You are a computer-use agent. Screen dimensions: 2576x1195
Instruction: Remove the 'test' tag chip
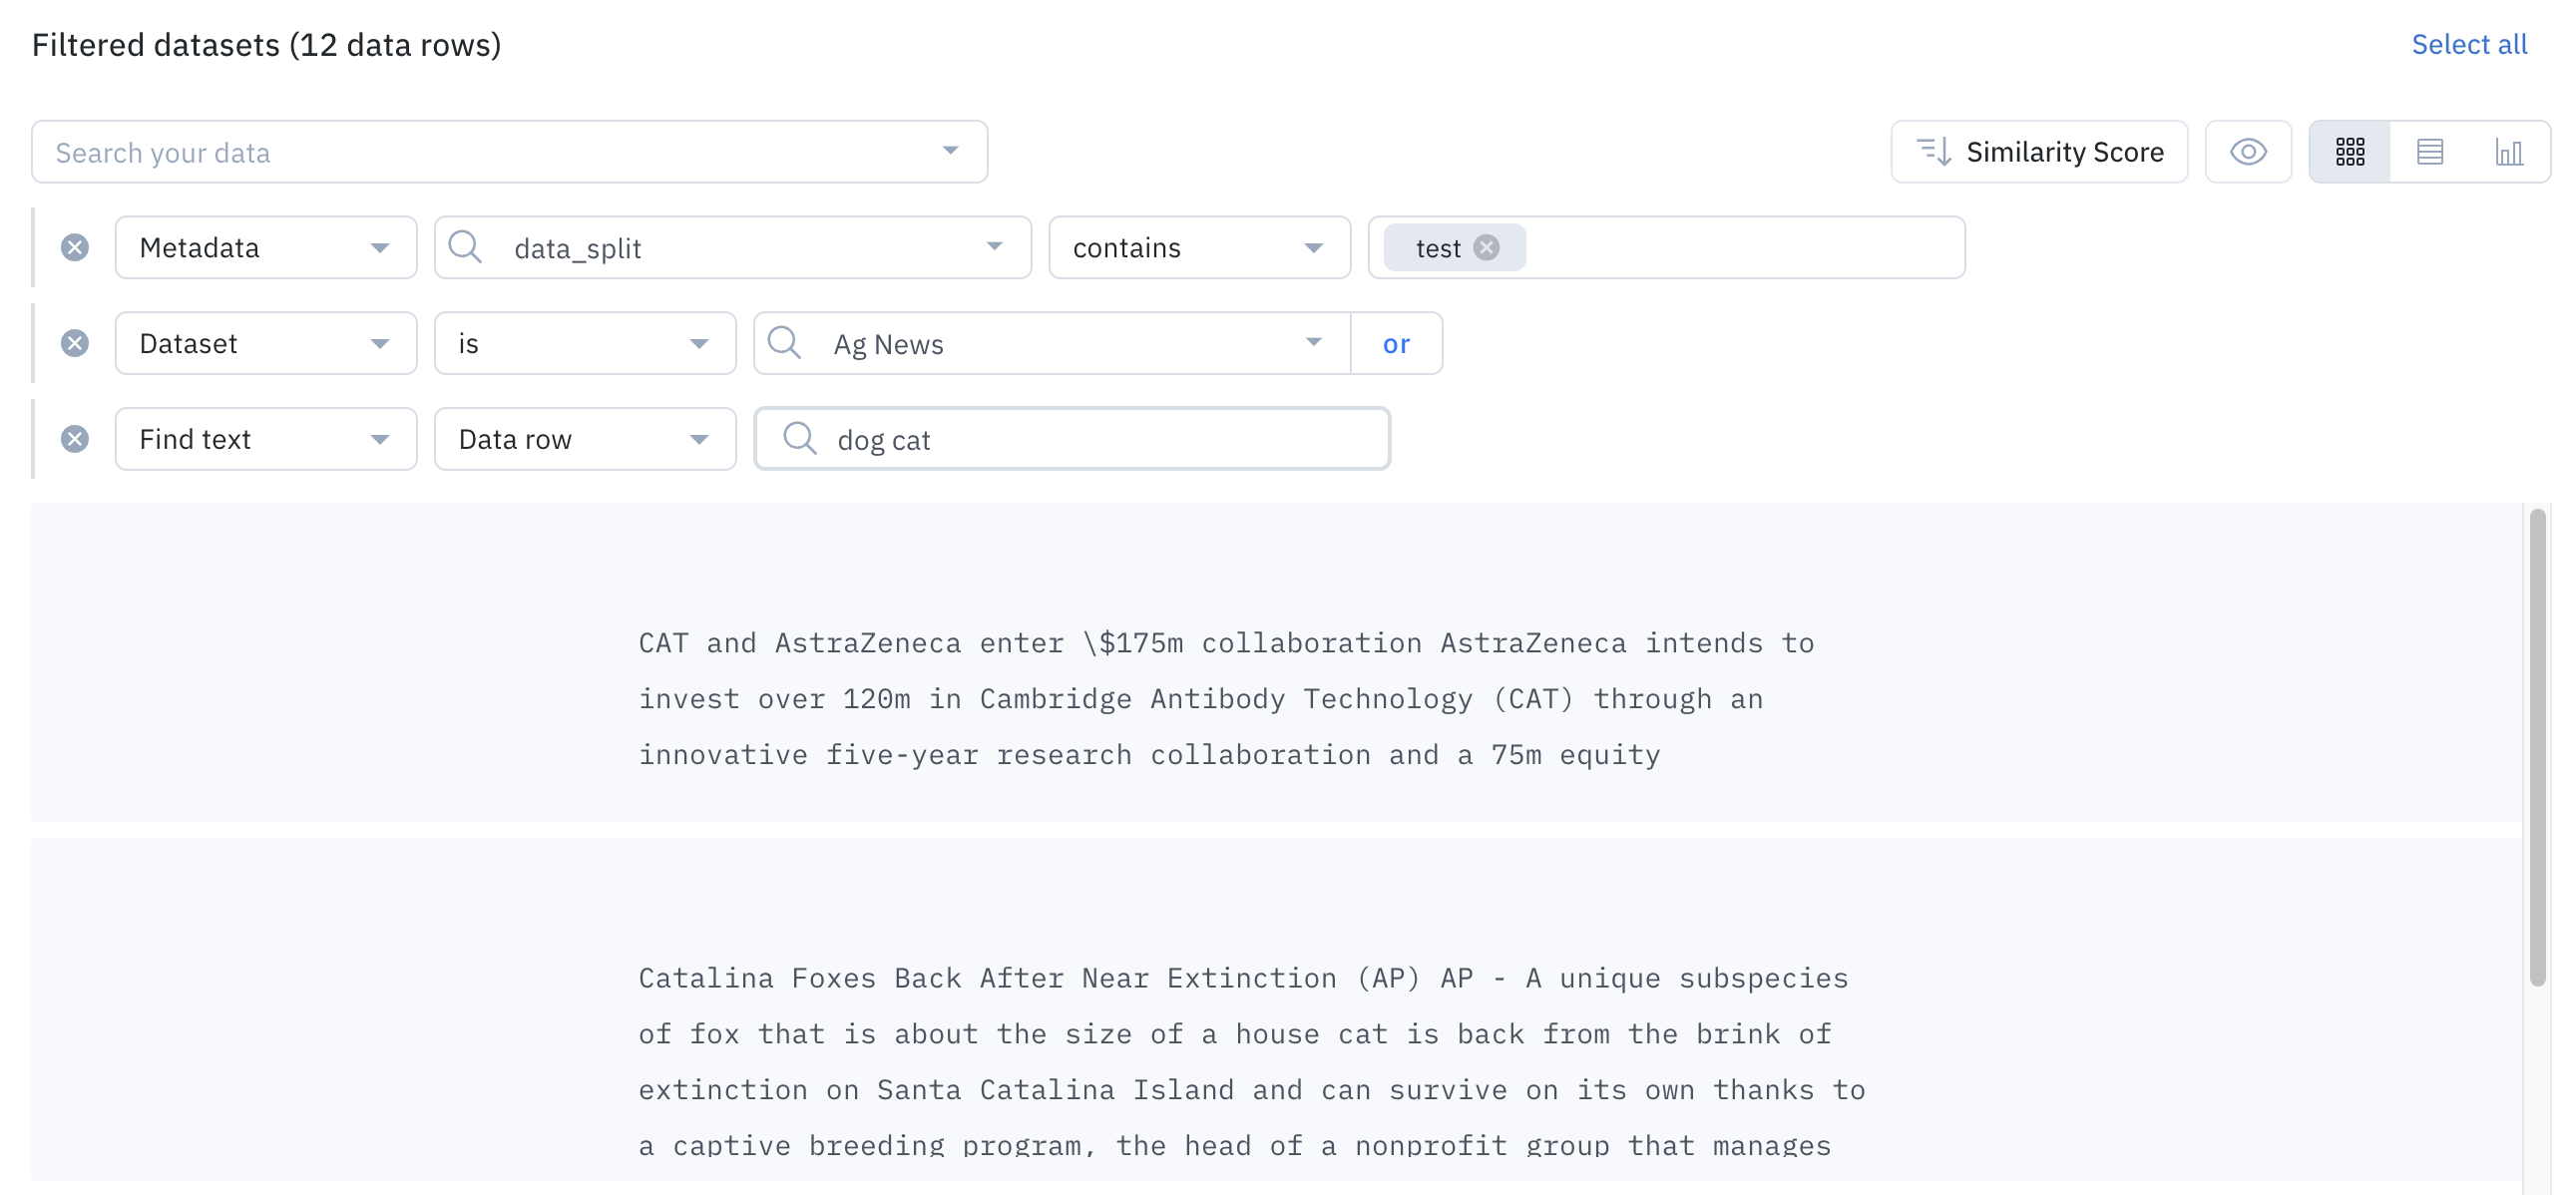coord(1487,247)
